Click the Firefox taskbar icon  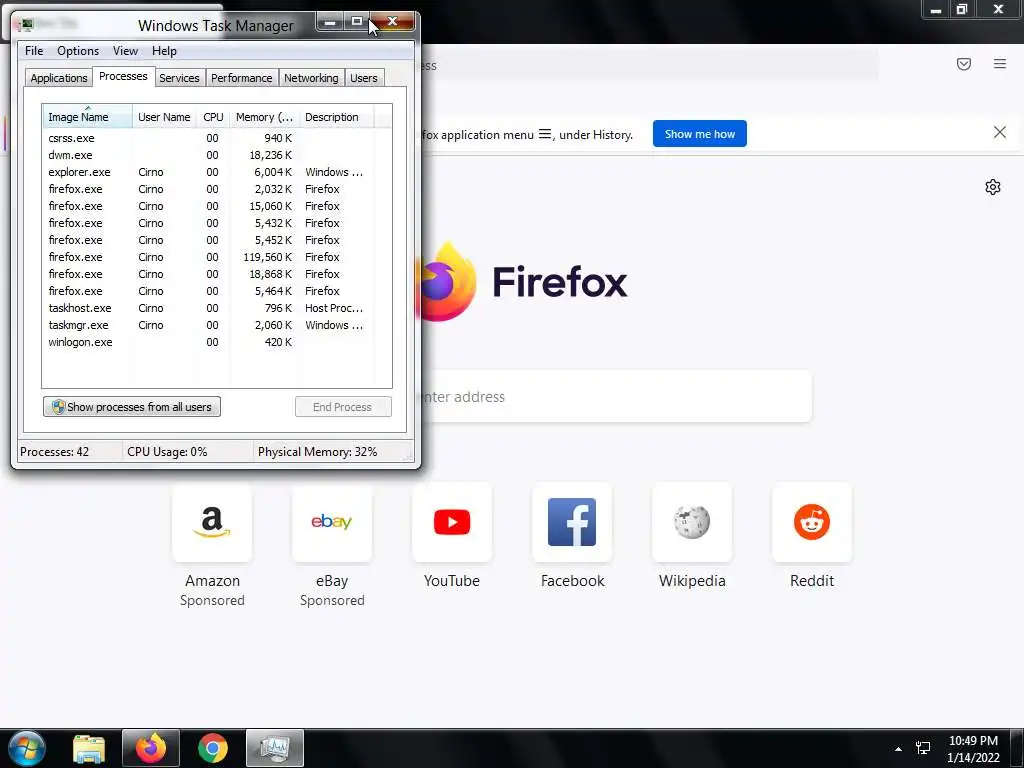pyautogui.click(x=151, y=748)
